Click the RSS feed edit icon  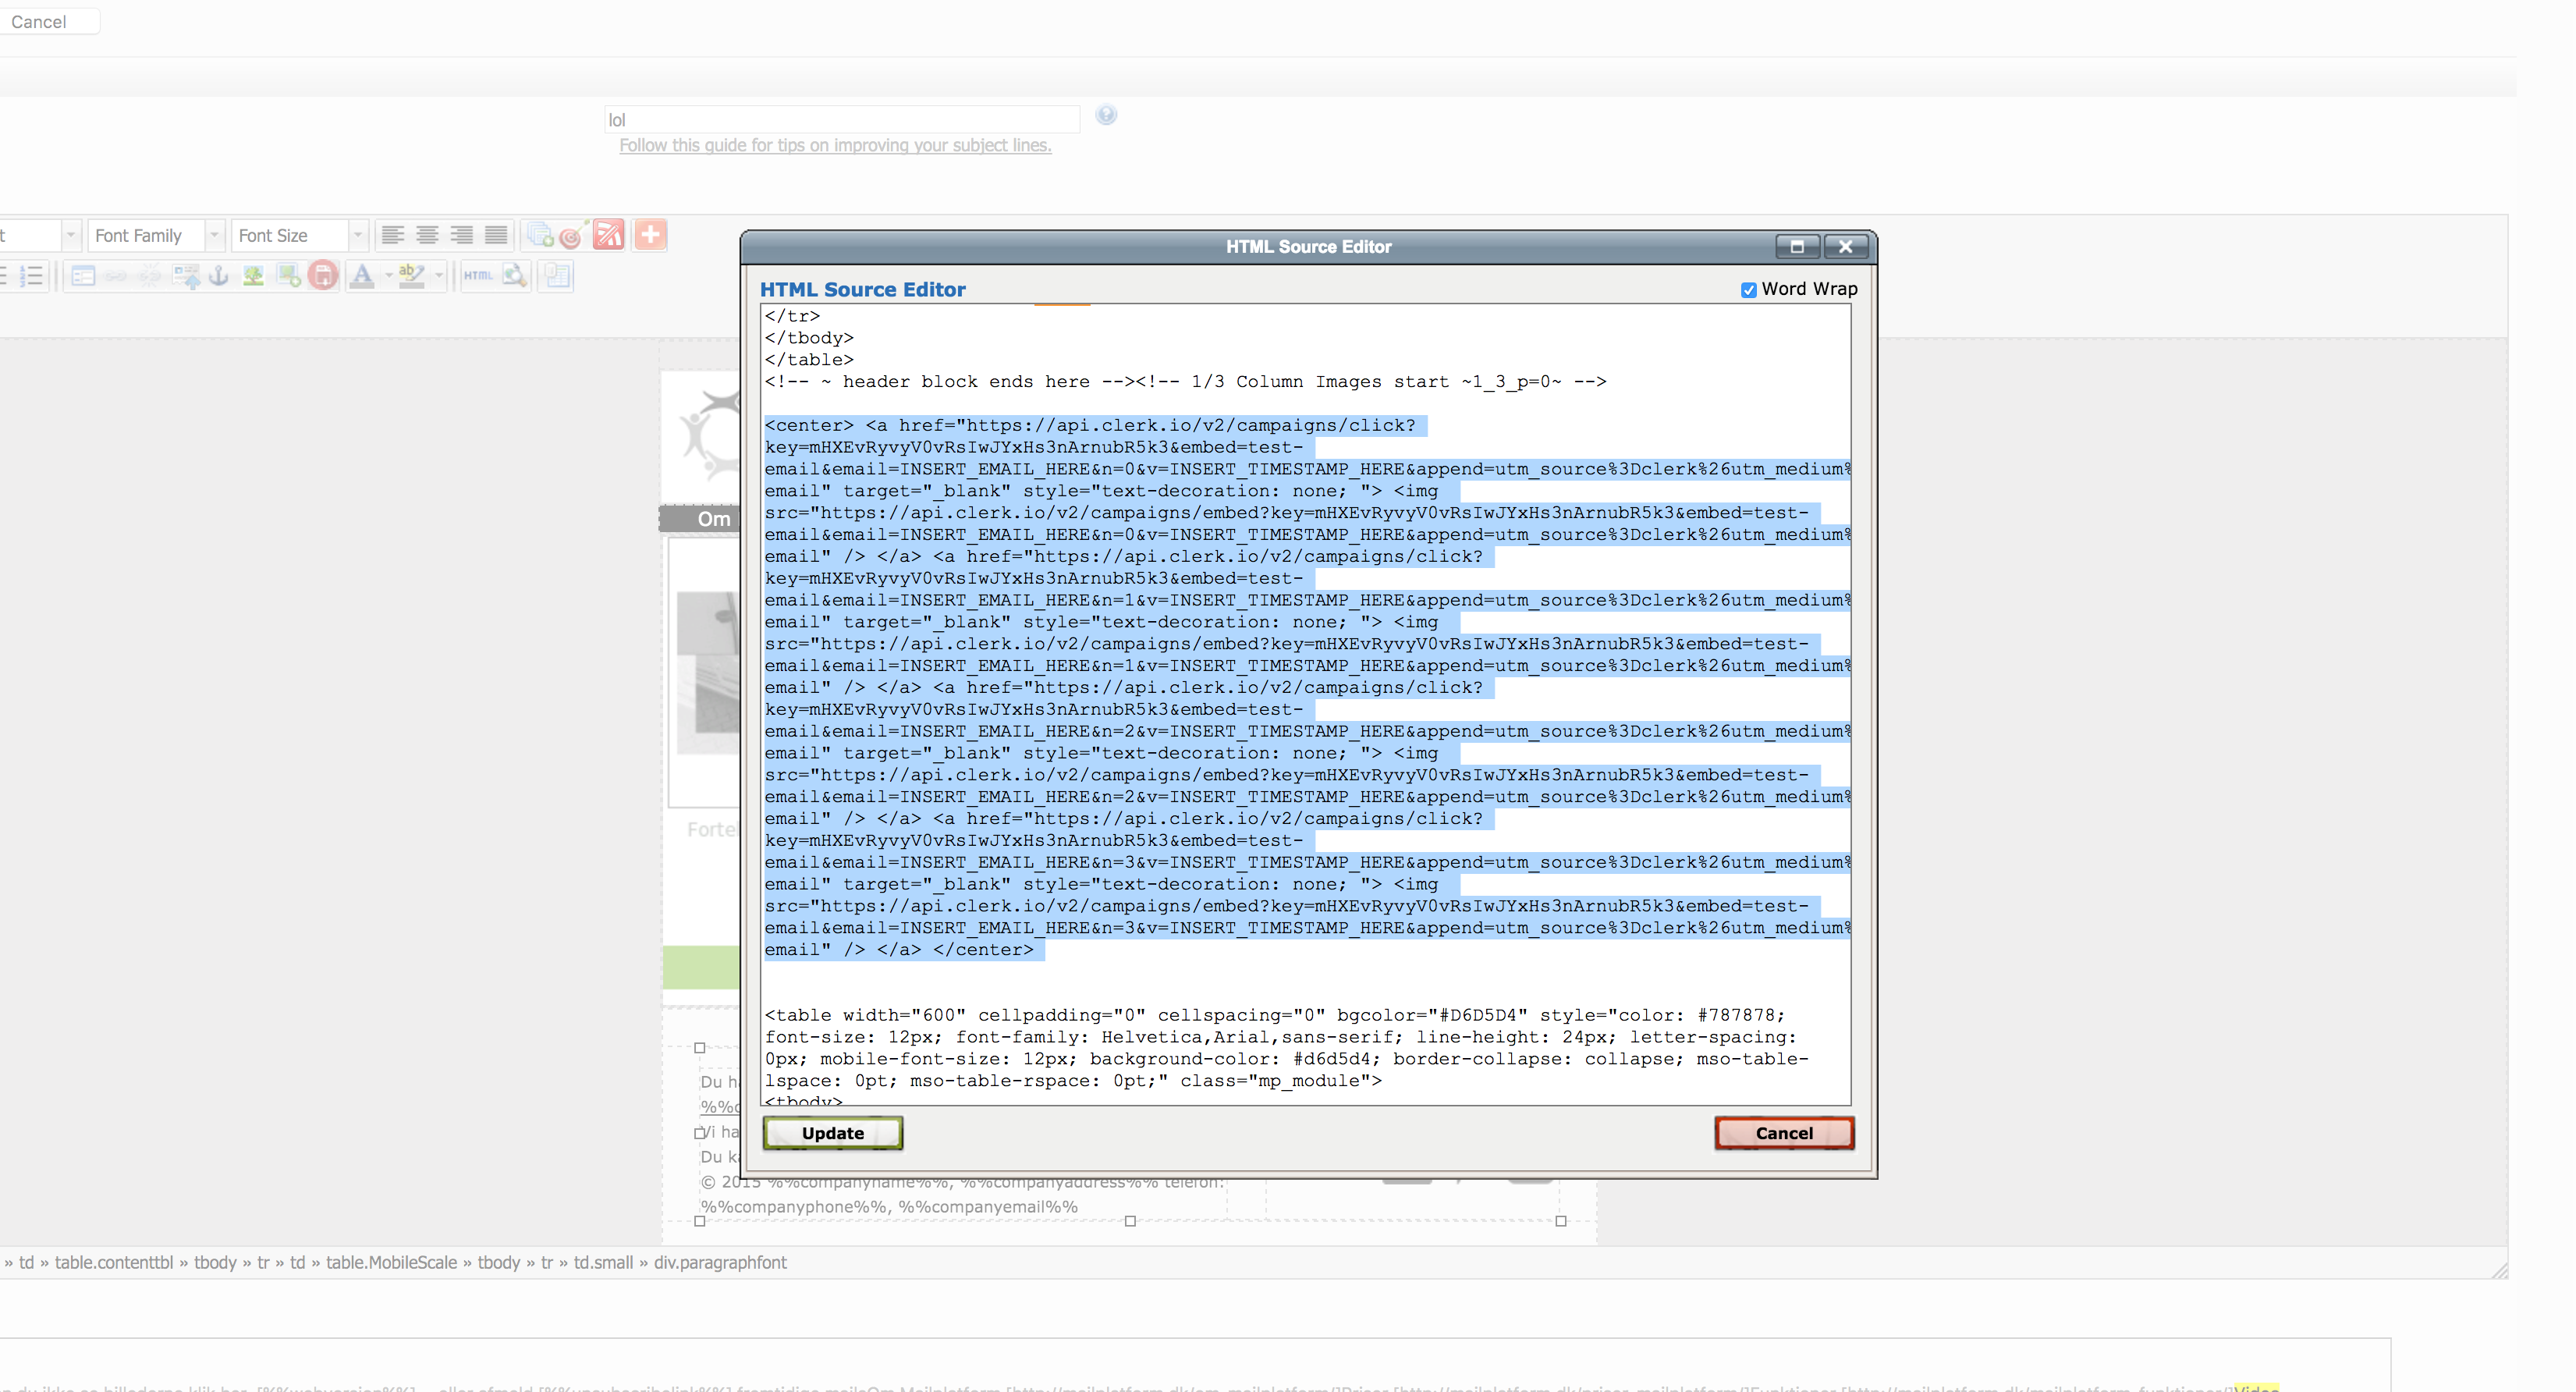tap(608, 236)
